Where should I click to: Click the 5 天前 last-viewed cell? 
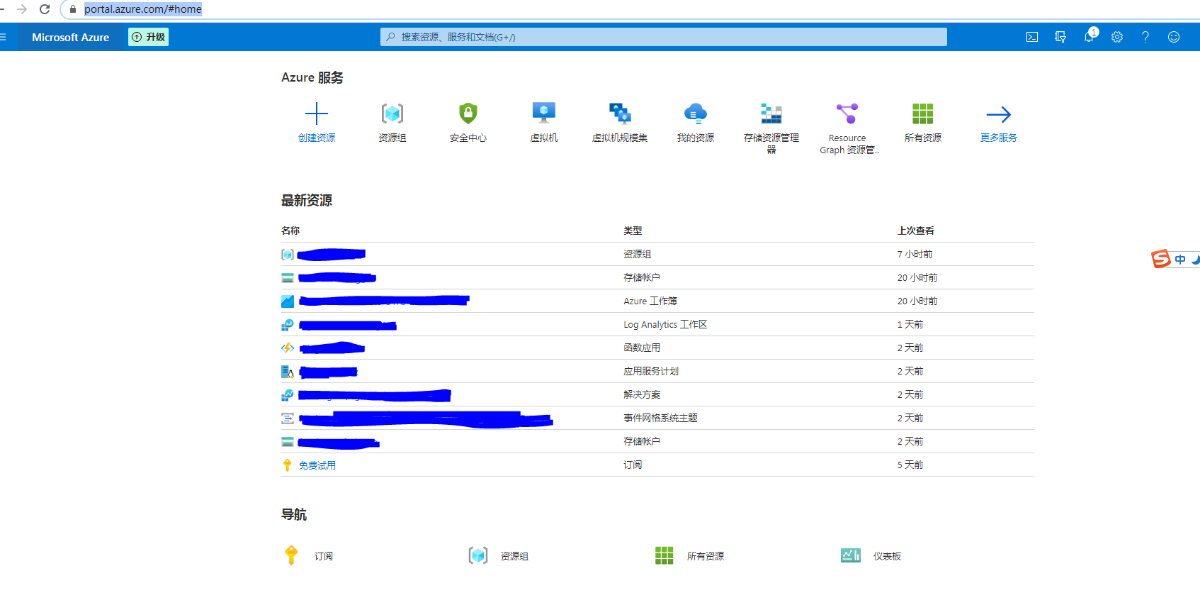910,465
